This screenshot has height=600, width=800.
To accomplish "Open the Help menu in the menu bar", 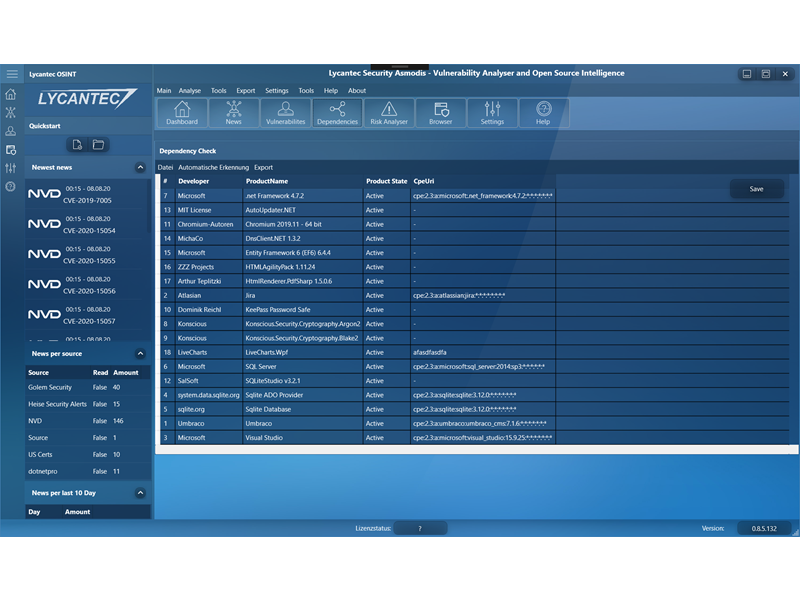I will pos(331,90).
